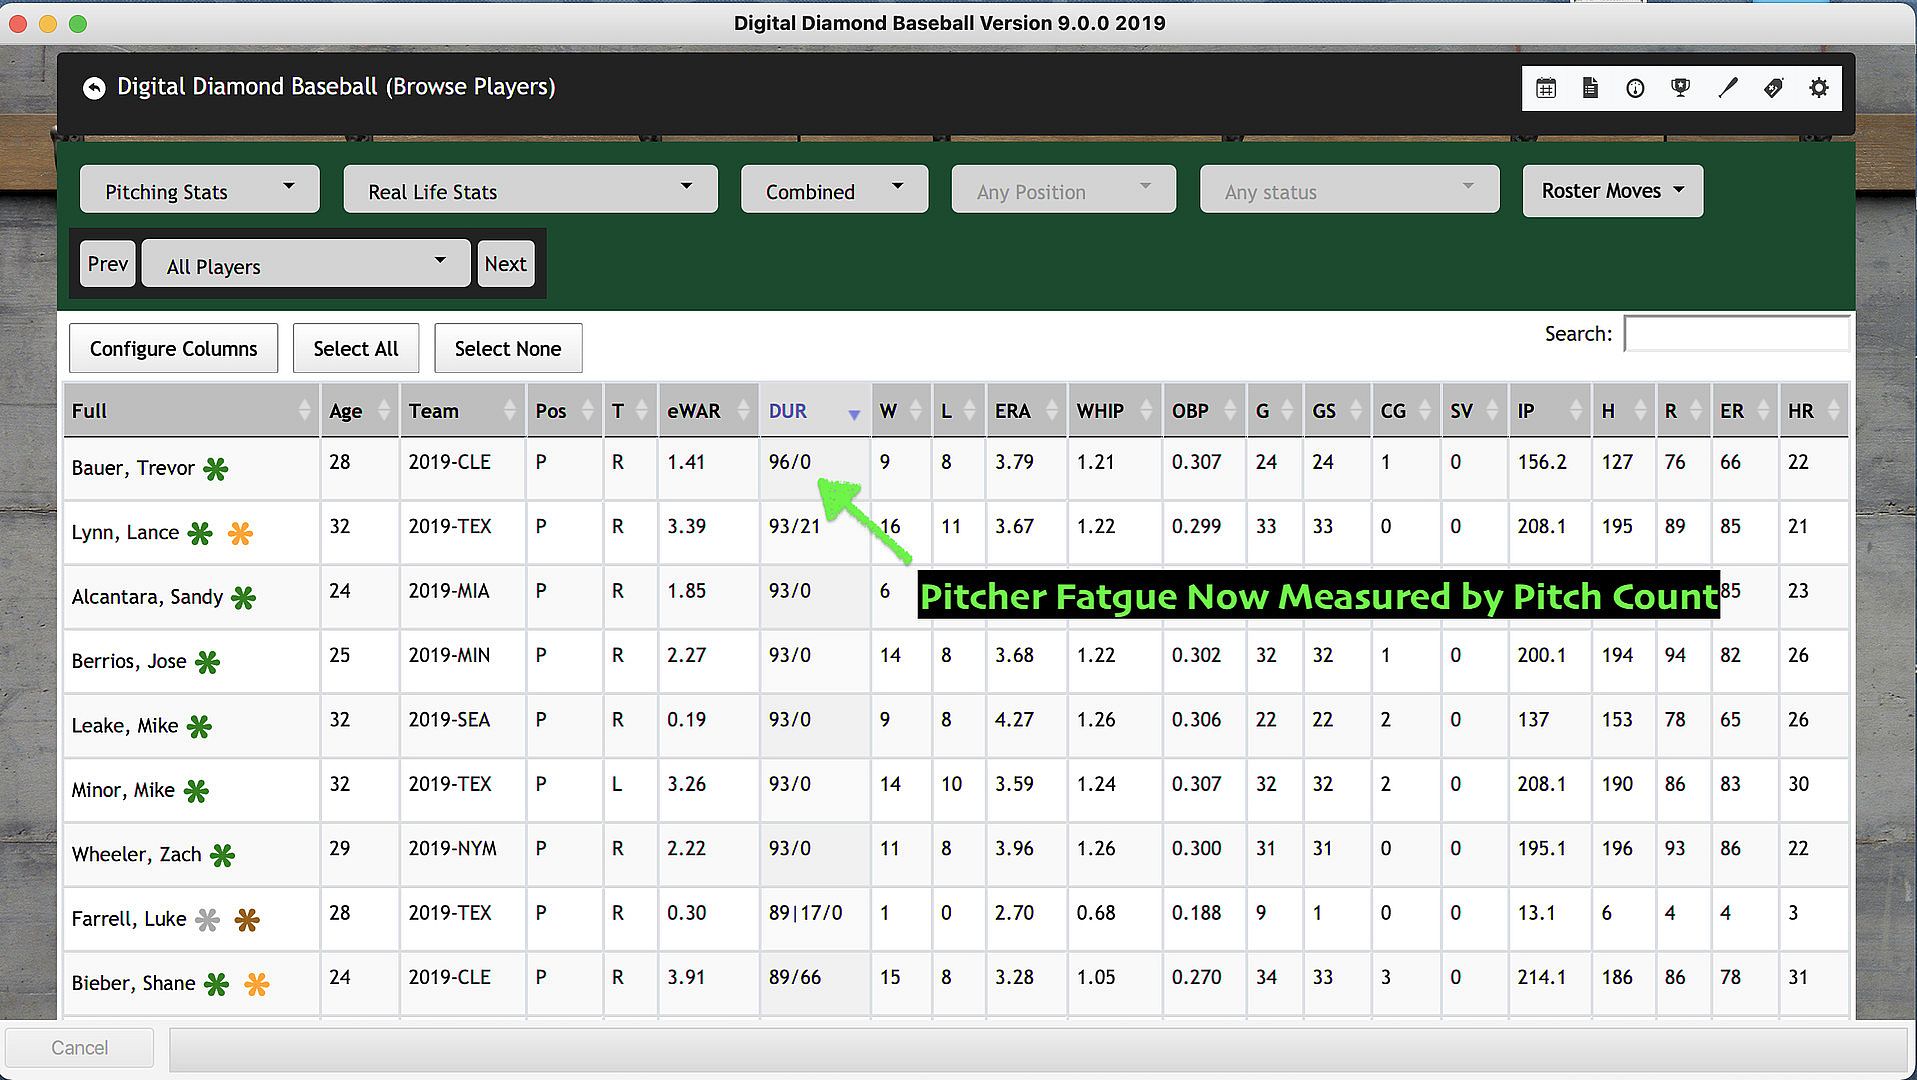Sort table by HR column

(1814, 410)
